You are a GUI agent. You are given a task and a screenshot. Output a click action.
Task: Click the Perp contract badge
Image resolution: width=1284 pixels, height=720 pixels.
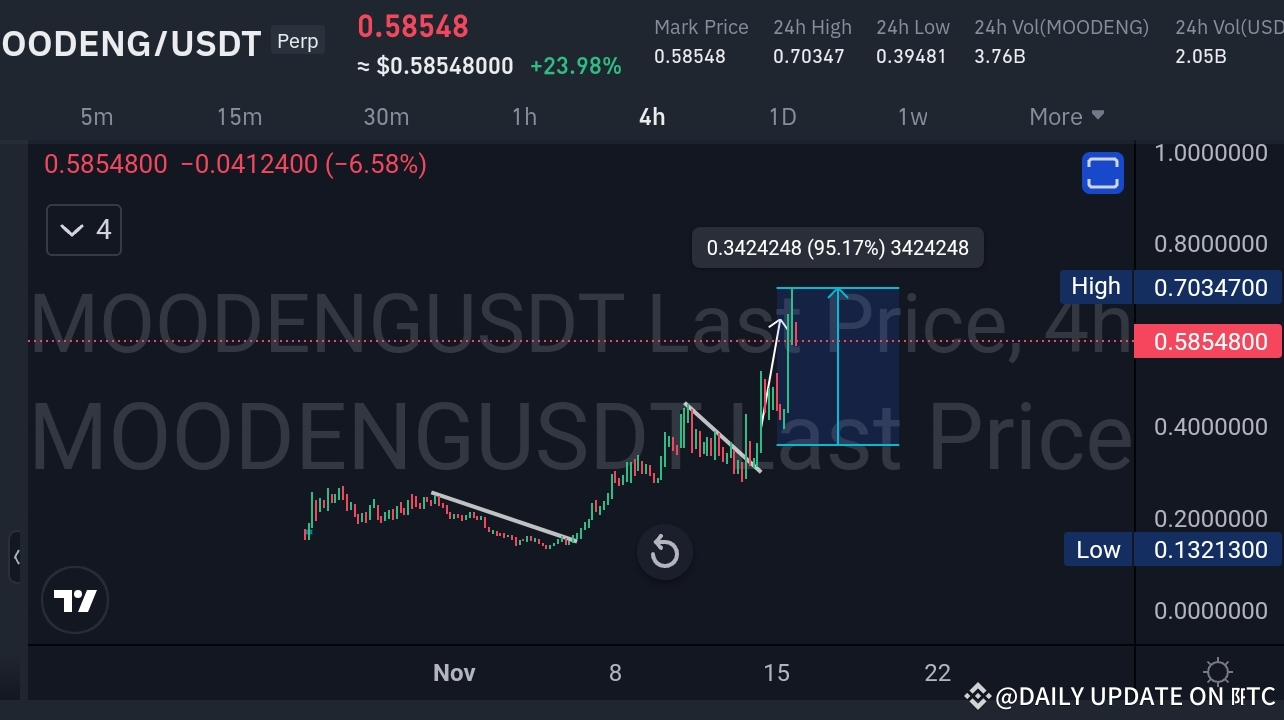297,41
